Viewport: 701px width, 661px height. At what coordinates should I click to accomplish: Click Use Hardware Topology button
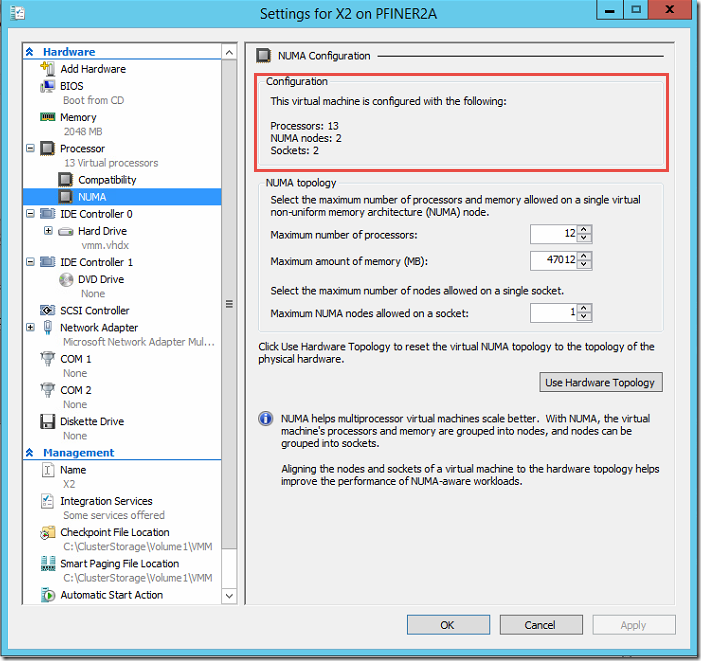coord(601,383)
